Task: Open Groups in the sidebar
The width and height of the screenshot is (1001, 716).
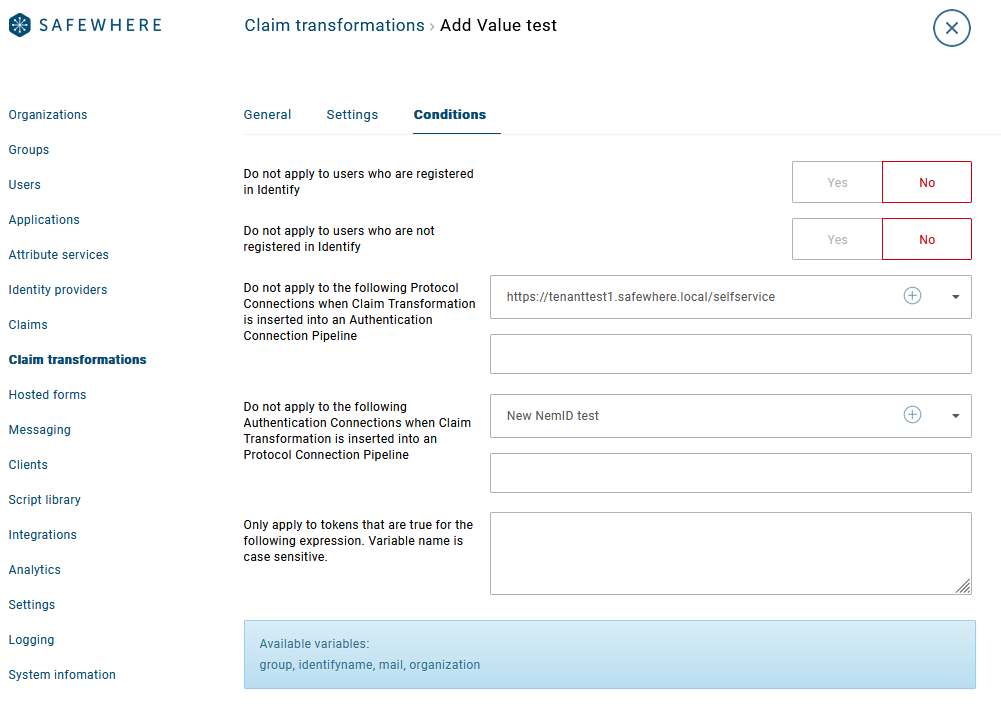Action: (x=29, y=150)
